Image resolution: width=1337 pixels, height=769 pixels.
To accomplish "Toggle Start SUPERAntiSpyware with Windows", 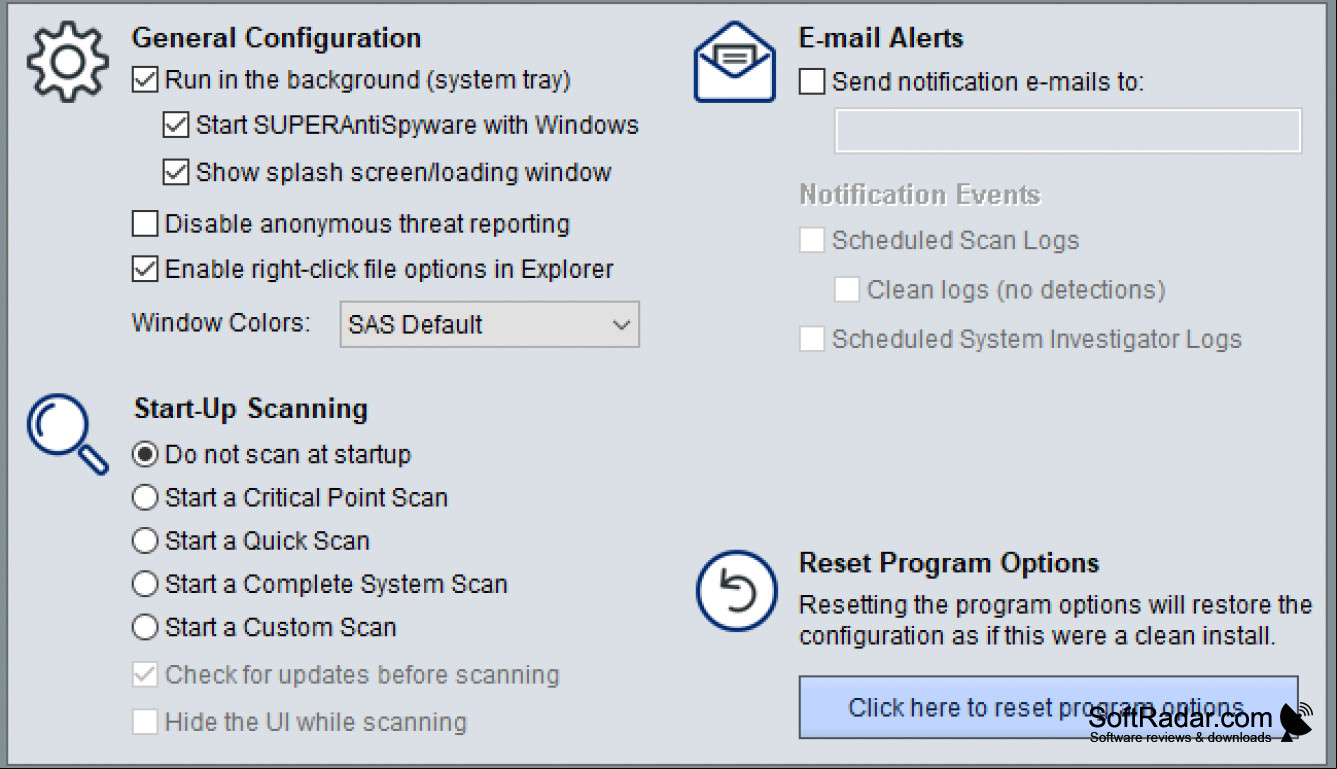I will tap(176, 126).
